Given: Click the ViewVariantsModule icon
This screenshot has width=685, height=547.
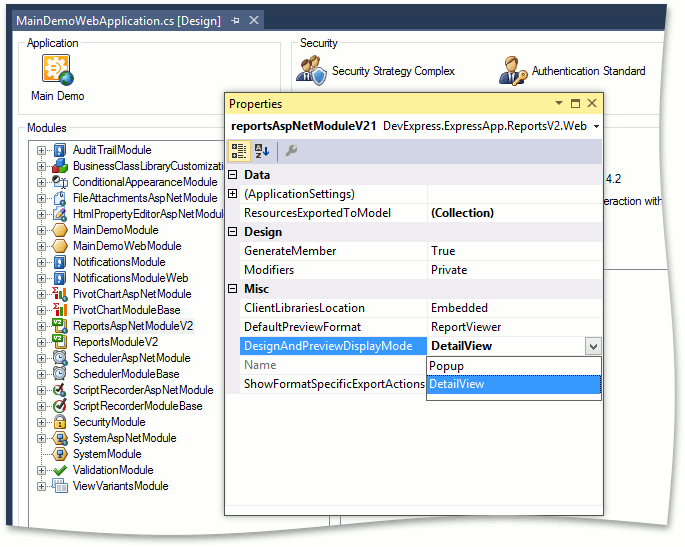Looking at the screenshot, I should (x=60, y=486).
